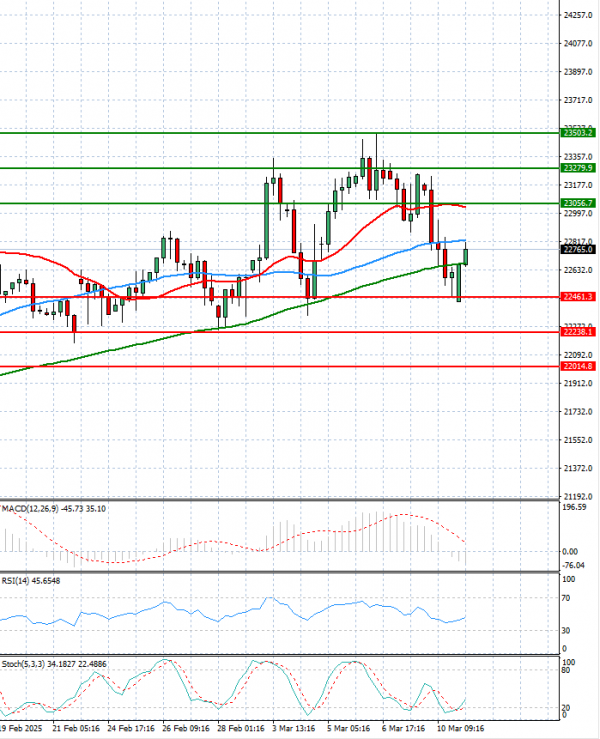Screen dimensions: 600x739
Task: Click the 22238.1 support level label
Action: 578,332
